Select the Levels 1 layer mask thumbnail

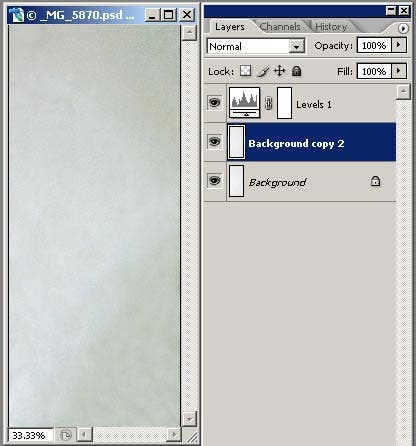tap(284, 103)
